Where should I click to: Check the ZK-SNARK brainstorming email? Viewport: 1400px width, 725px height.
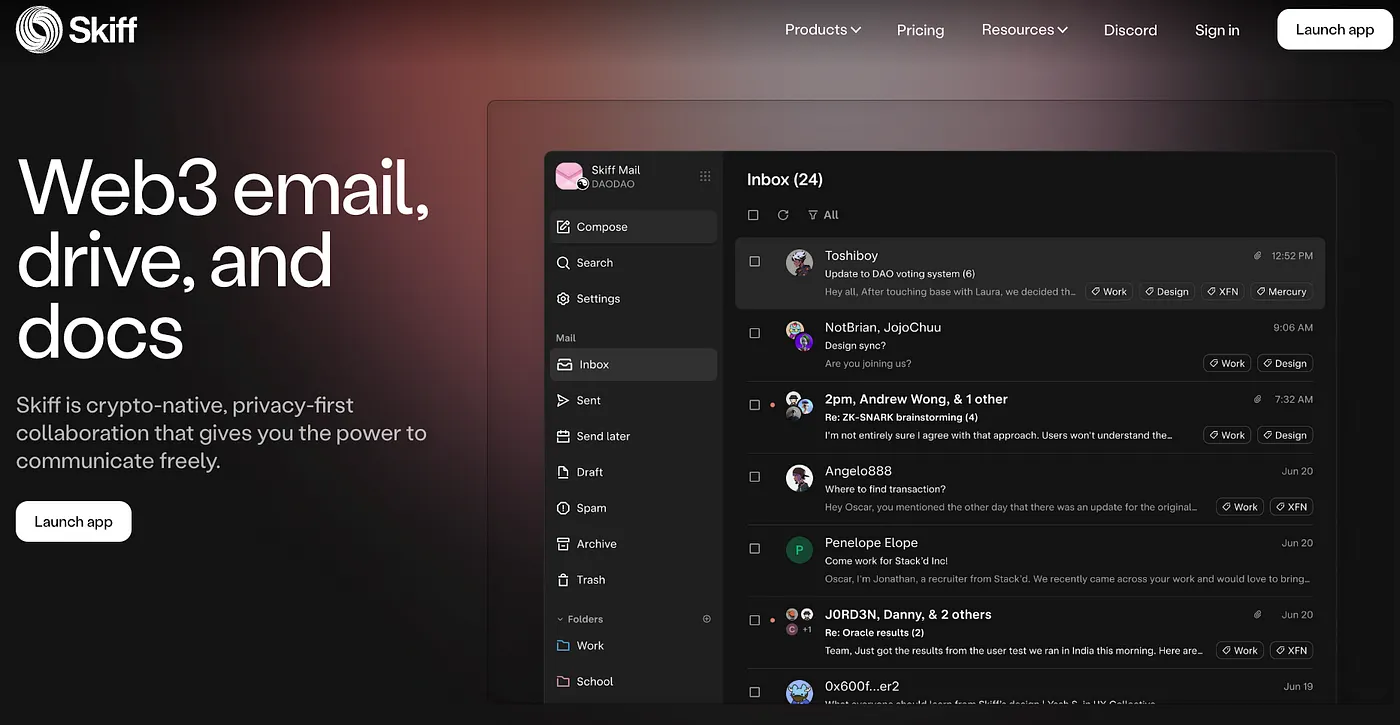pyautogui.click(x=755, y=405)
